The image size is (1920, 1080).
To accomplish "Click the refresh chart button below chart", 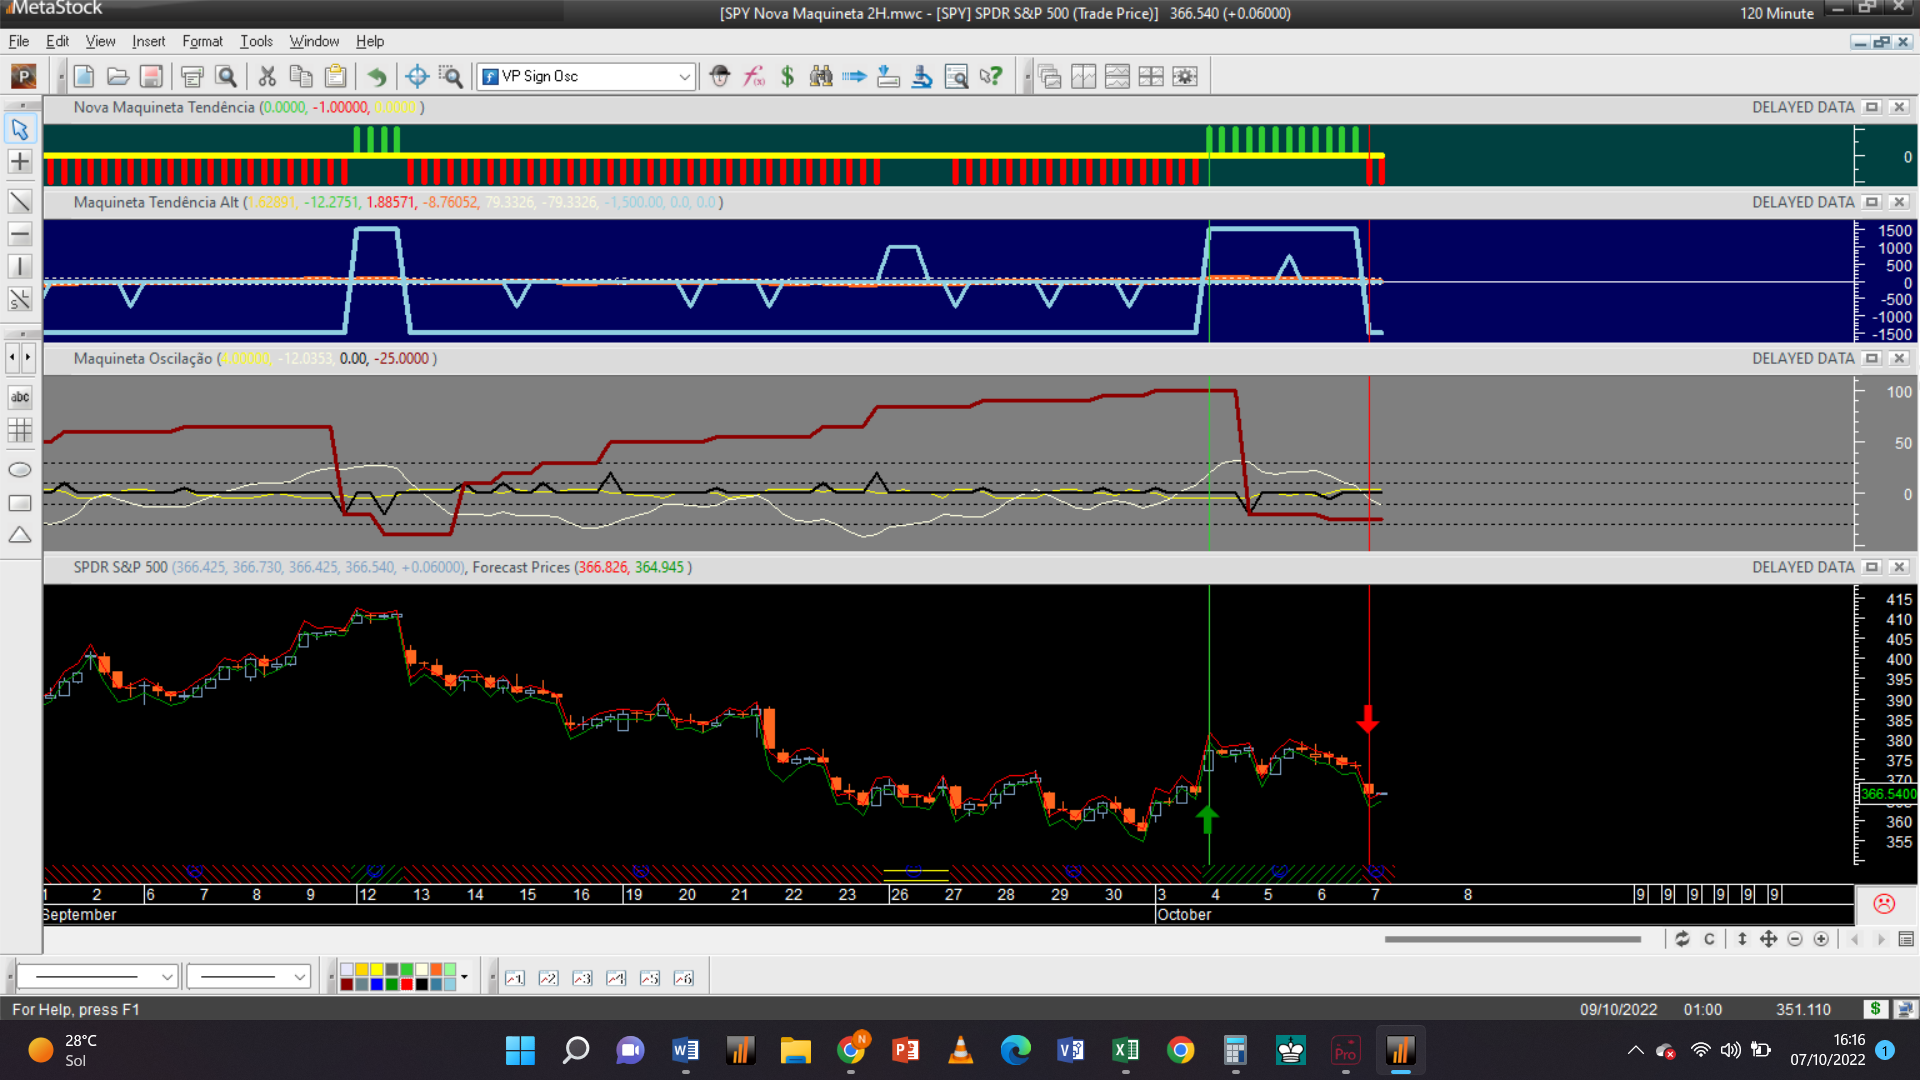I will [x=1682, y=939].
